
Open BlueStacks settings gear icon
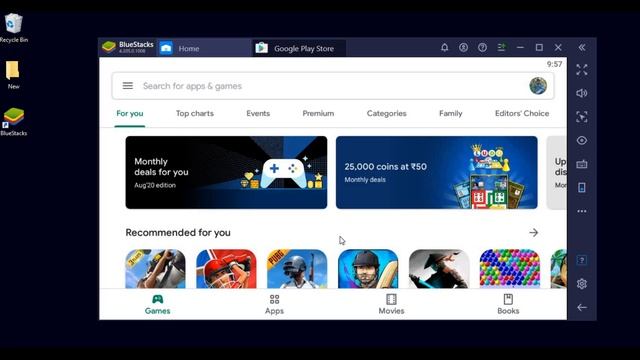click(582, 284)
